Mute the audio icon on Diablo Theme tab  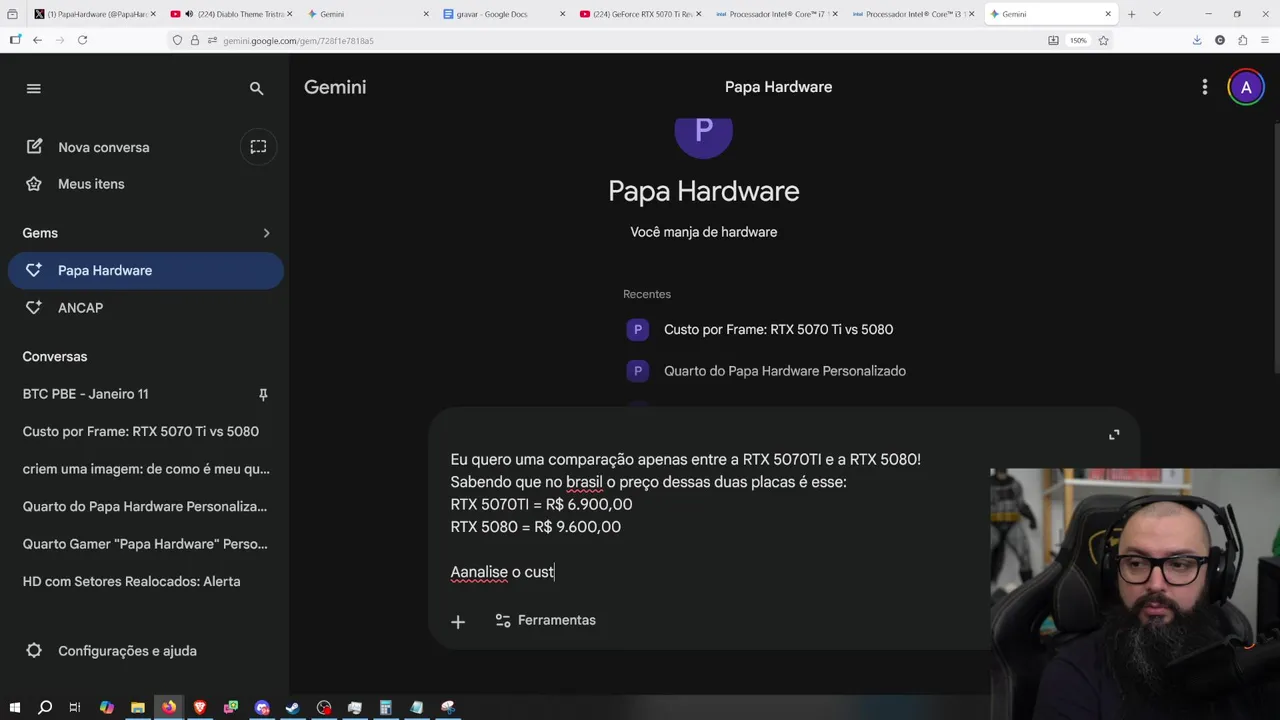pyautogui.click(x=189, y=14)
